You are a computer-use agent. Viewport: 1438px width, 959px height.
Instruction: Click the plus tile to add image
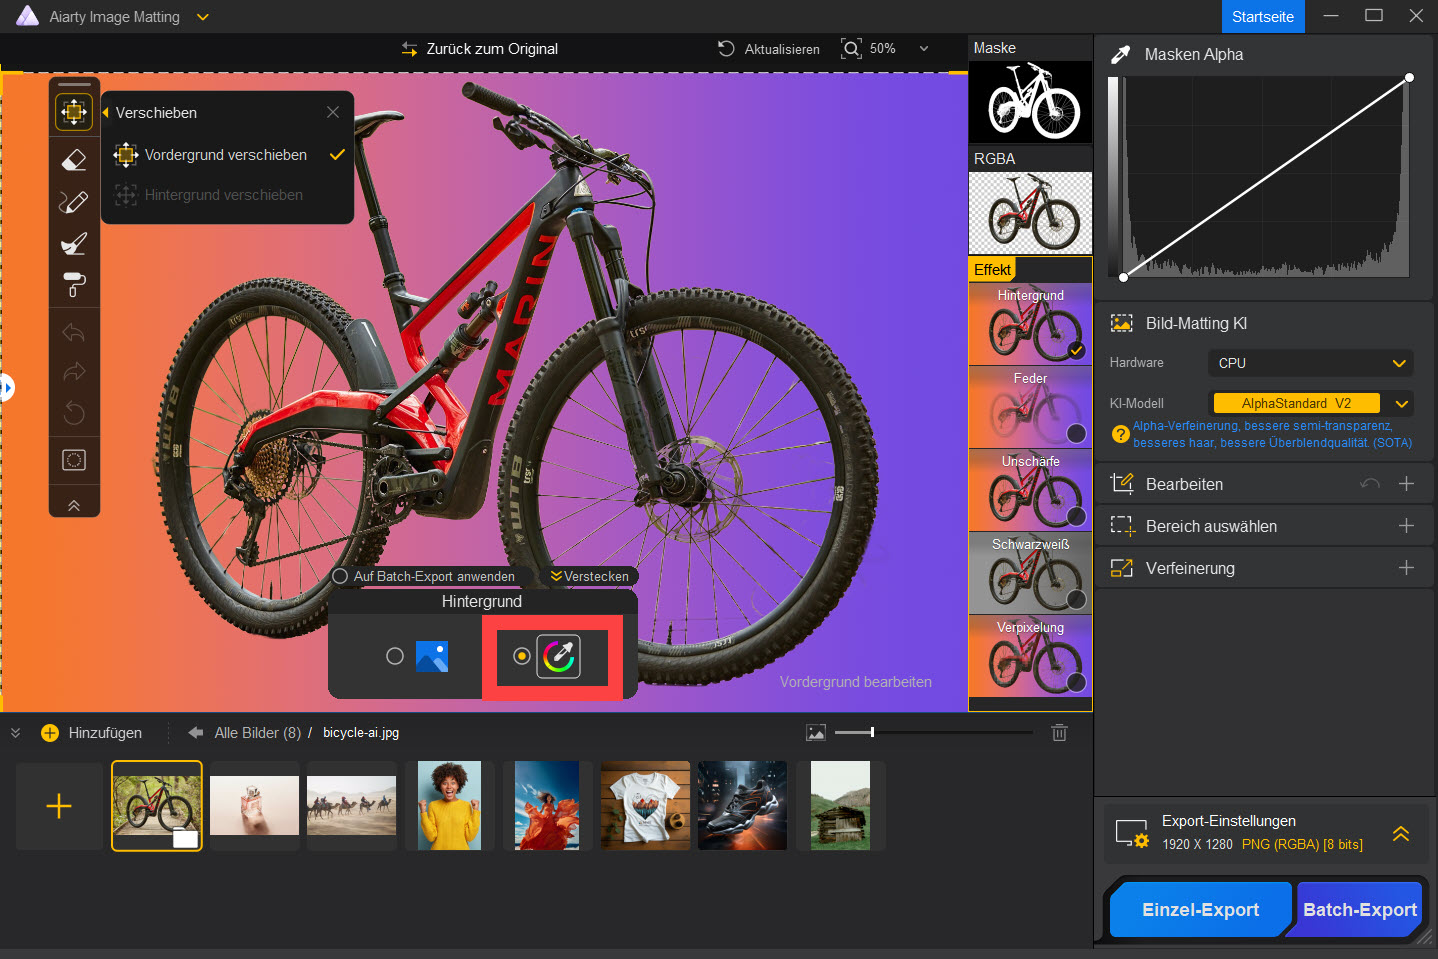tap(59, 806)
